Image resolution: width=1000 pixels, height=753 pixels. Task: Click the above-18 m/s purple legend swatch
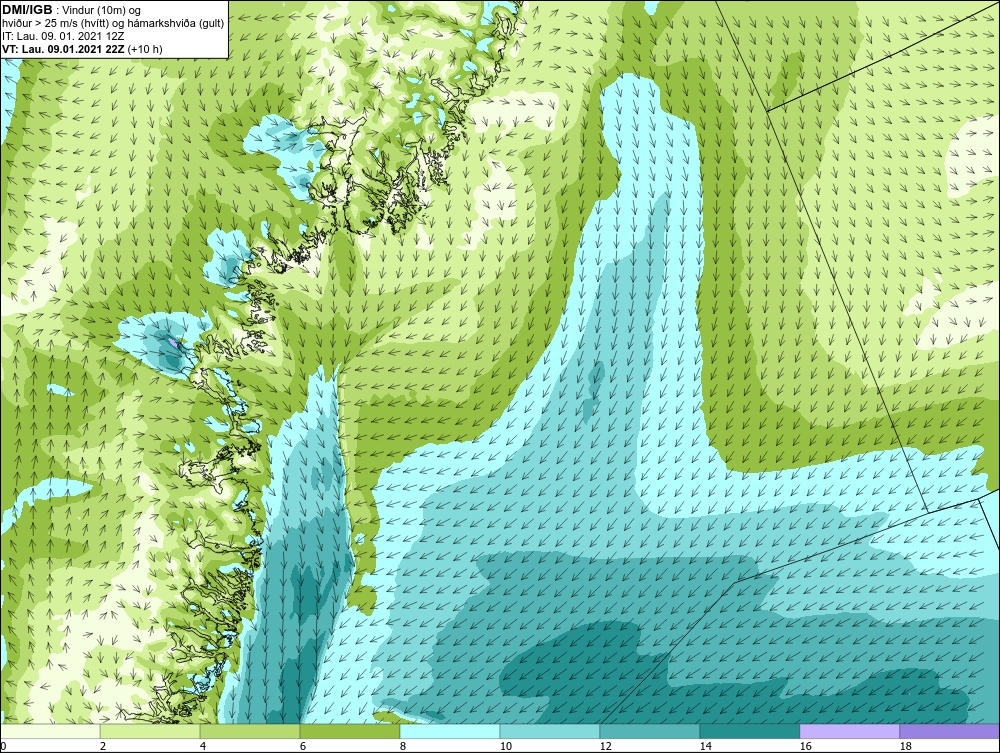tap(950, 731)
